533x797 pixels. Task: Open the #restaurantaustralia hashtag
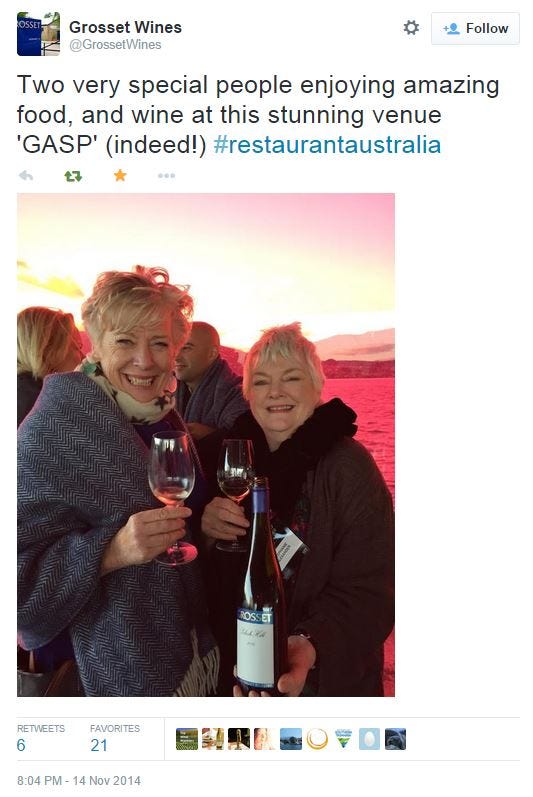pyautogui.click(x=327, y=144)
